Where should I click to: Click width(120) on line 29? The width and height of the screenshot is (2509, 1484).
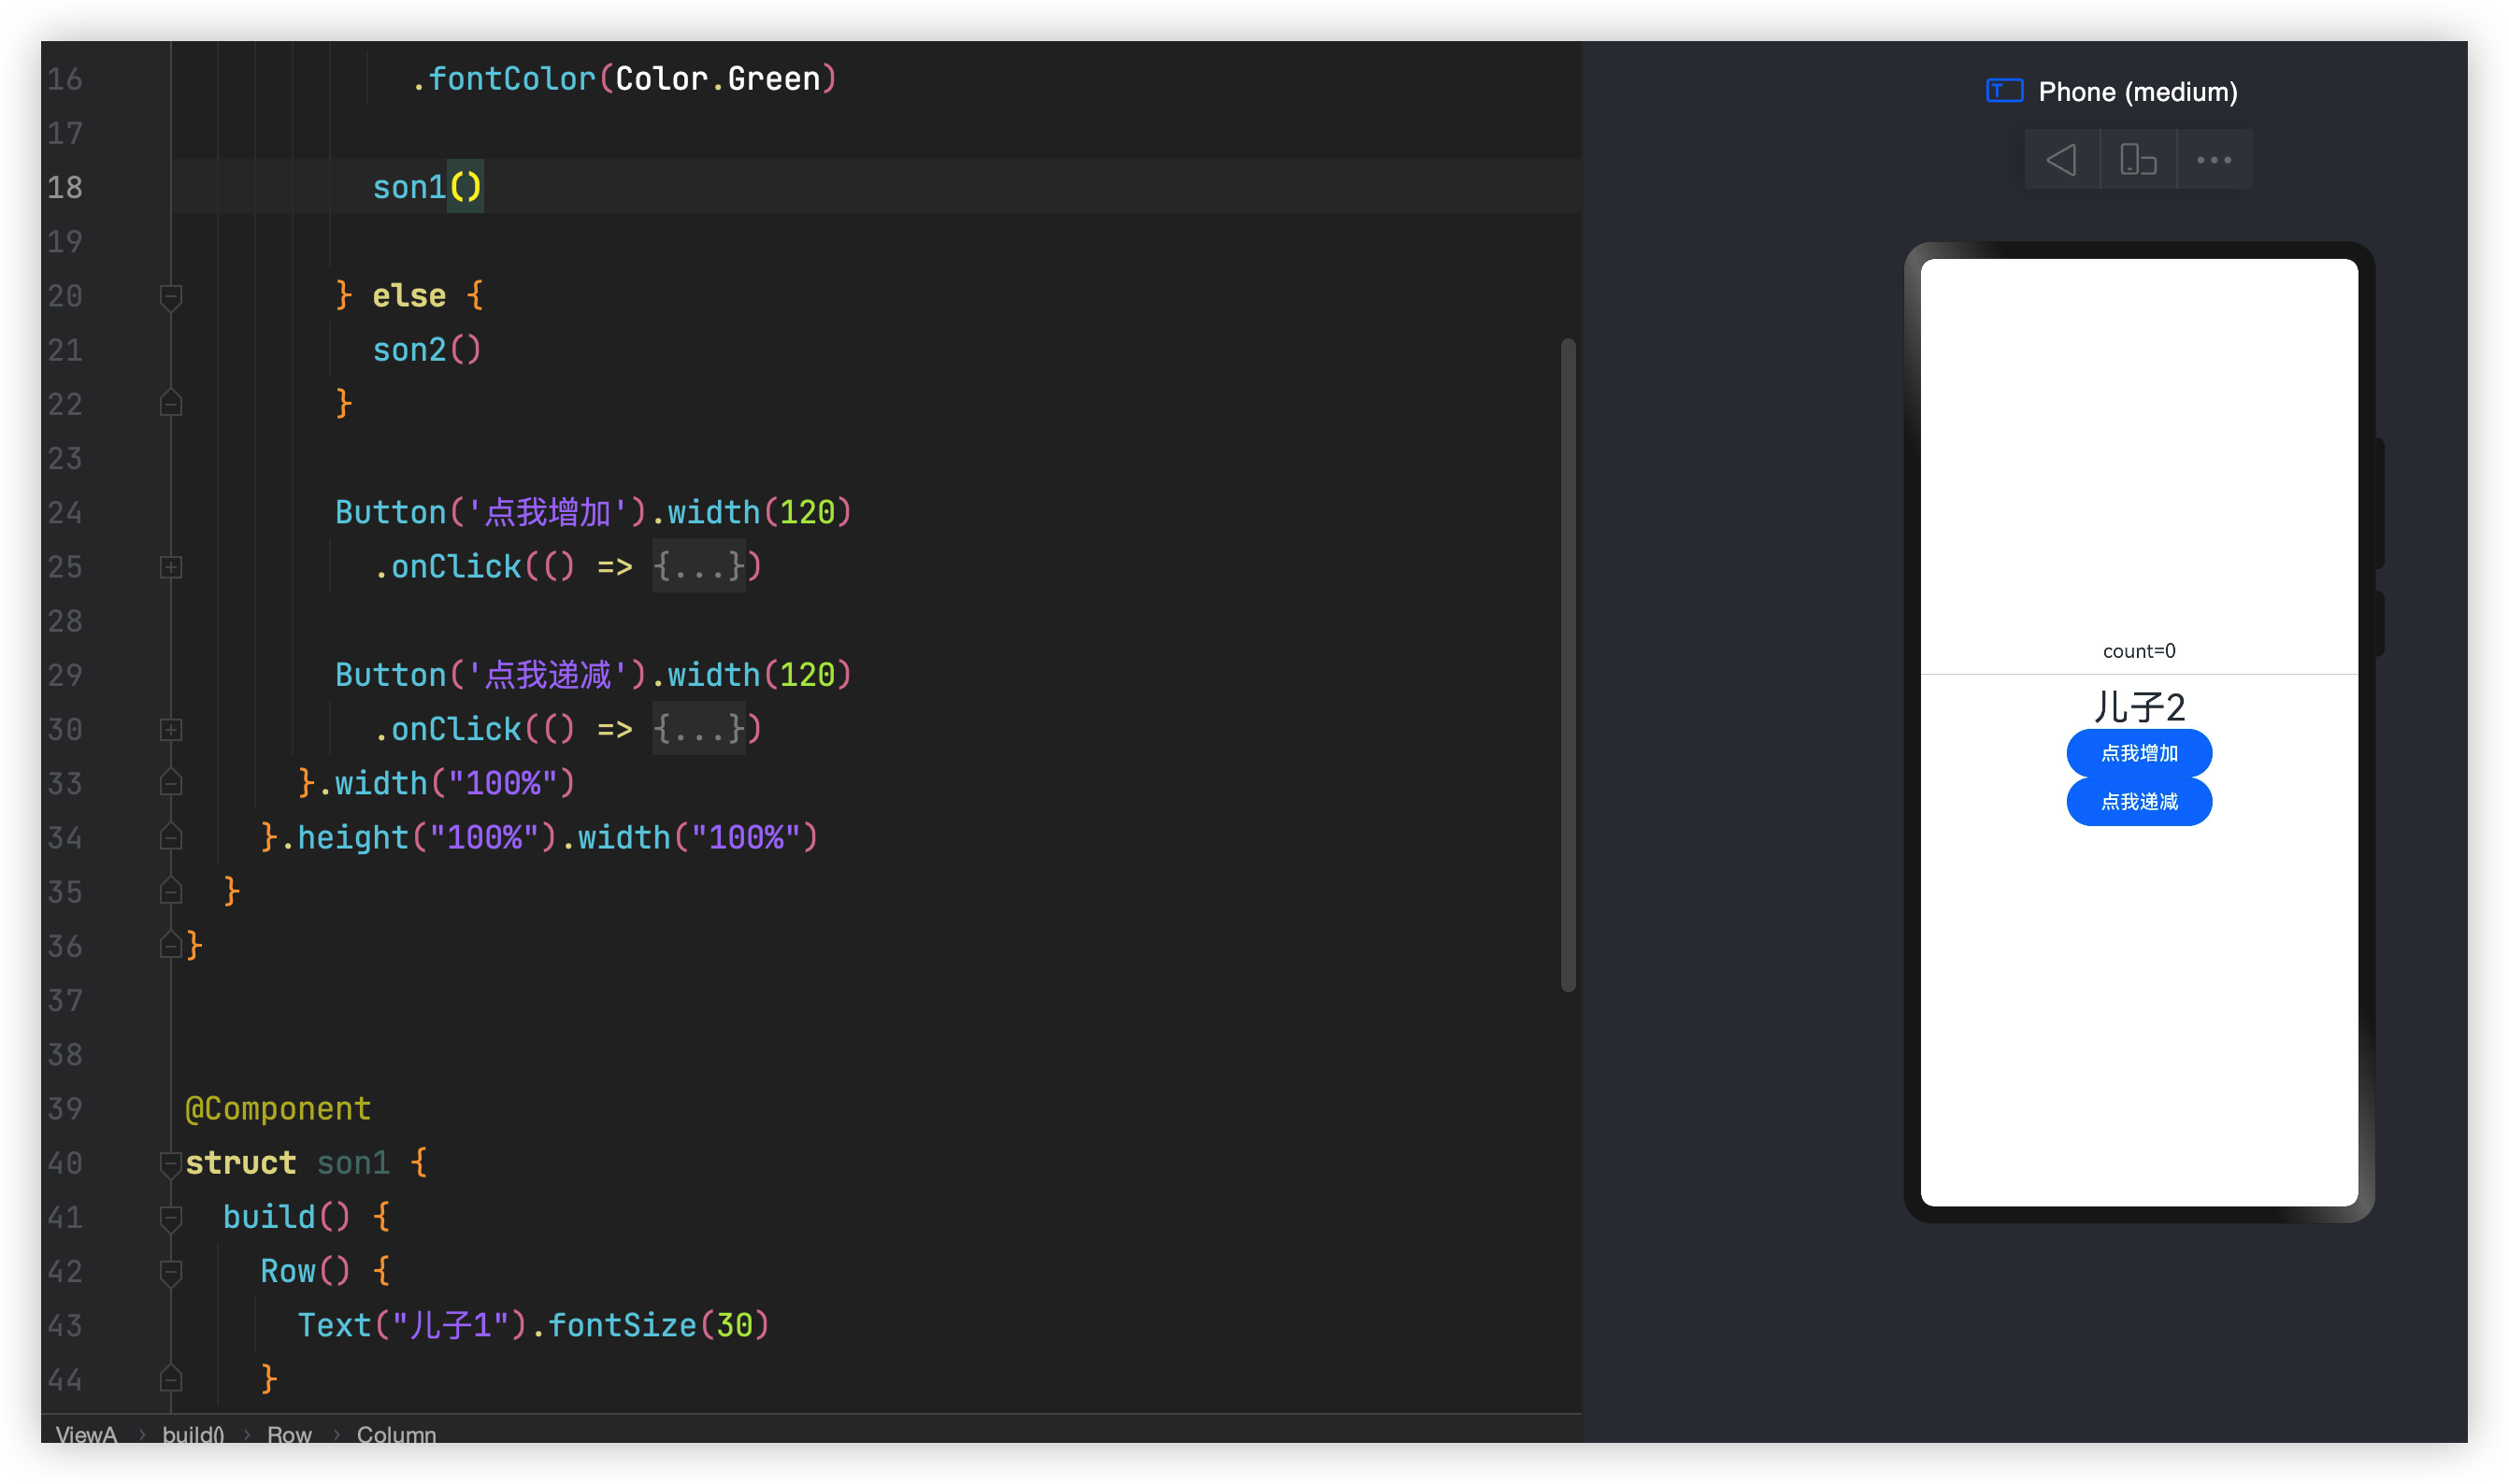point(760,675)
